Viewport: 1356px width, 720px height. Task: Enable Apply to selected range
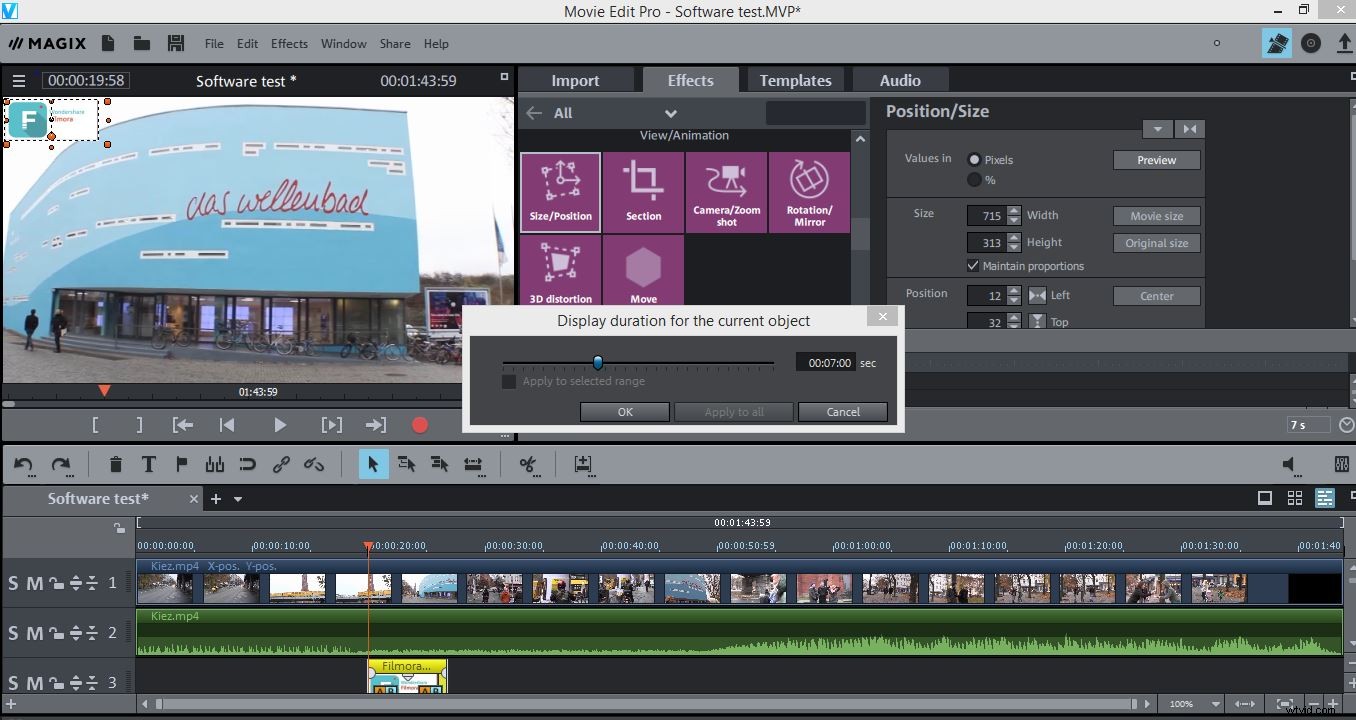point(509,381)
